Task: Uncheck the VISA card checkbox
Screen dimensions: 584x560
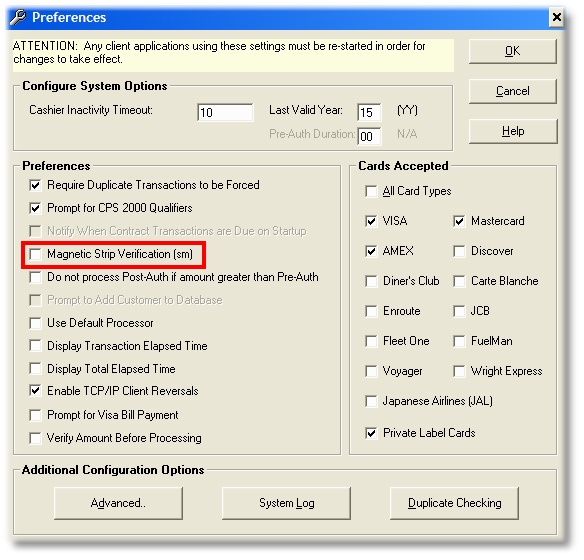Action: [x=371, y=221]
